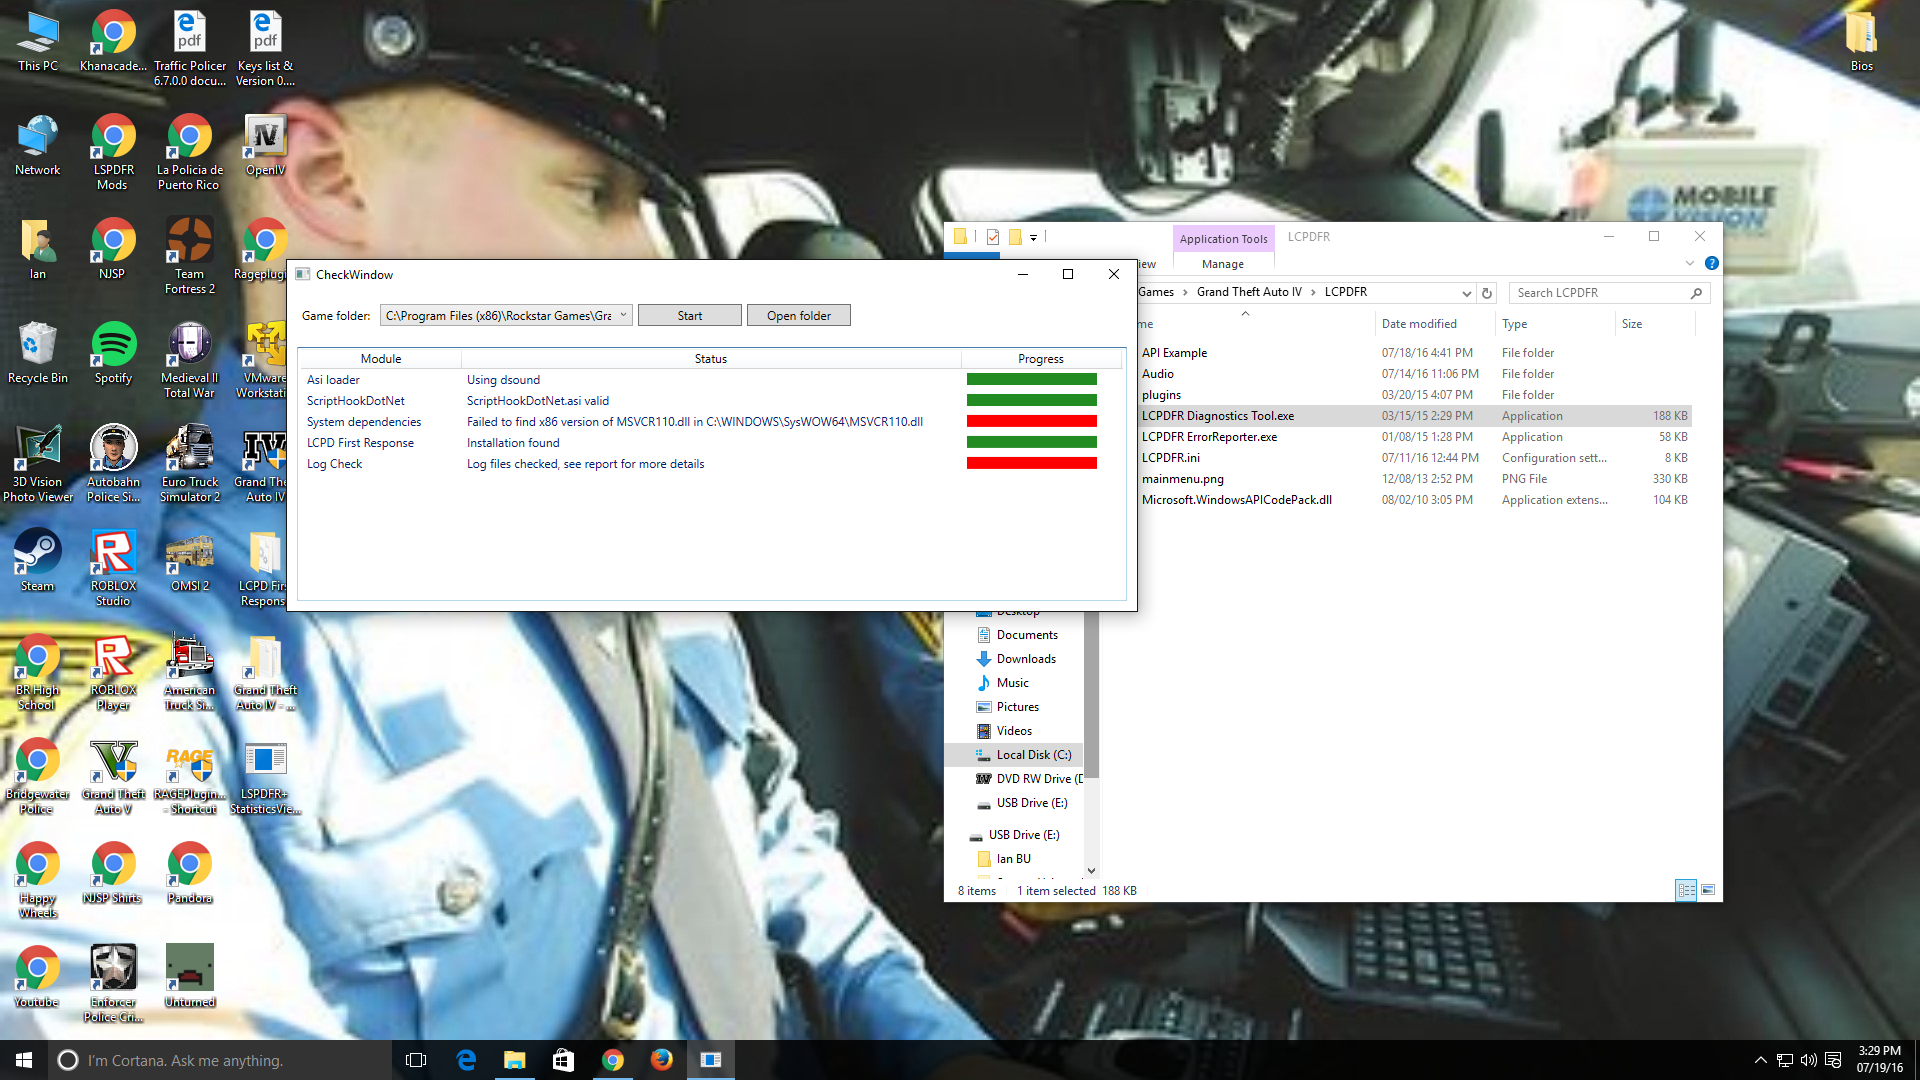This screenshot has width=1920, height=1080.
Task: Open the Recycle Bin
Action: click(37, 345)
